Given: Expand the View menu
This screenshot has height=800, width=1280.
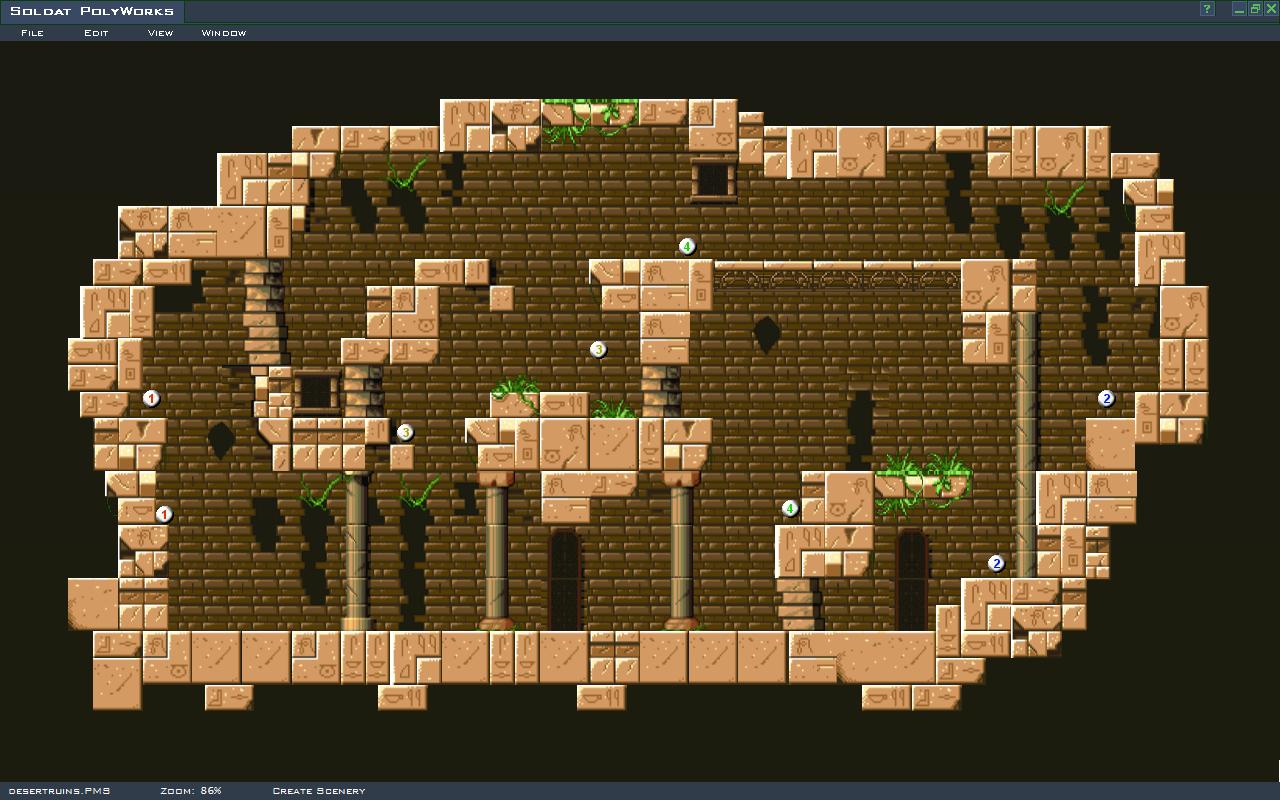Looking at the screenshot, I should point(160,33).
